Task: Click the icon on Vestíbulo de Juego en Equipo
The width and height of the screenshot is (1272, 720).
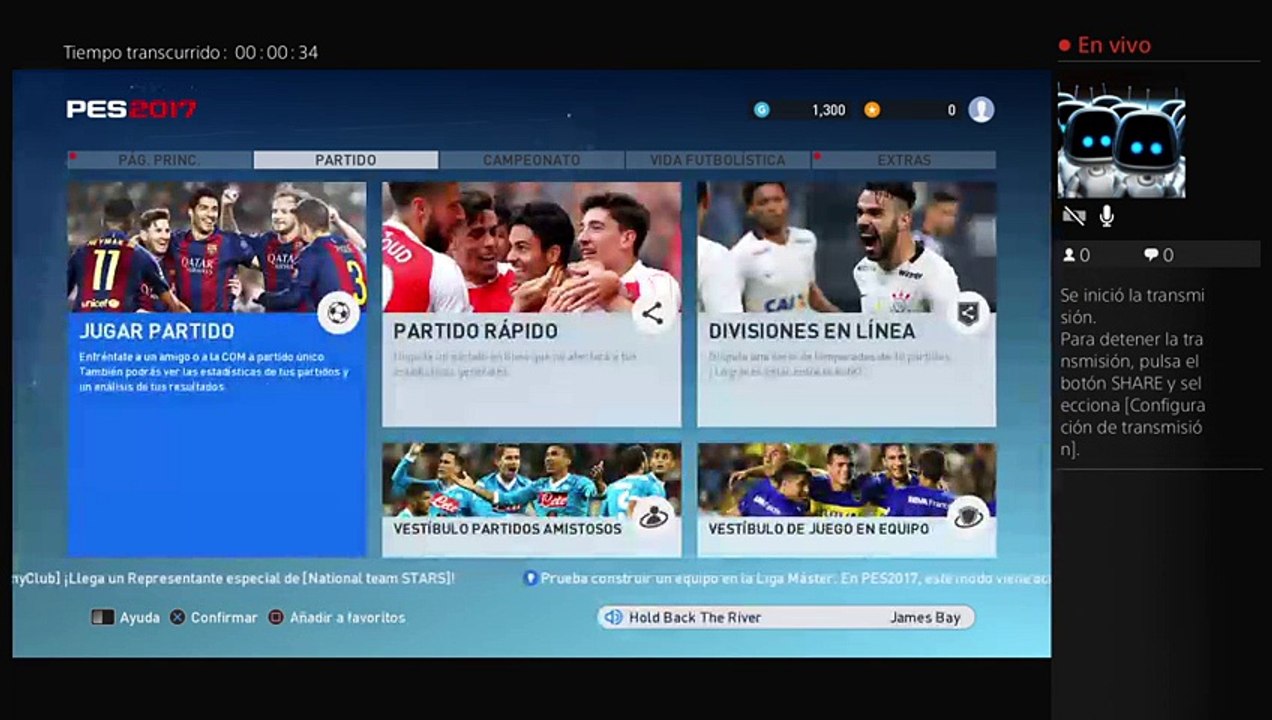Action: (x=968, y=516)
